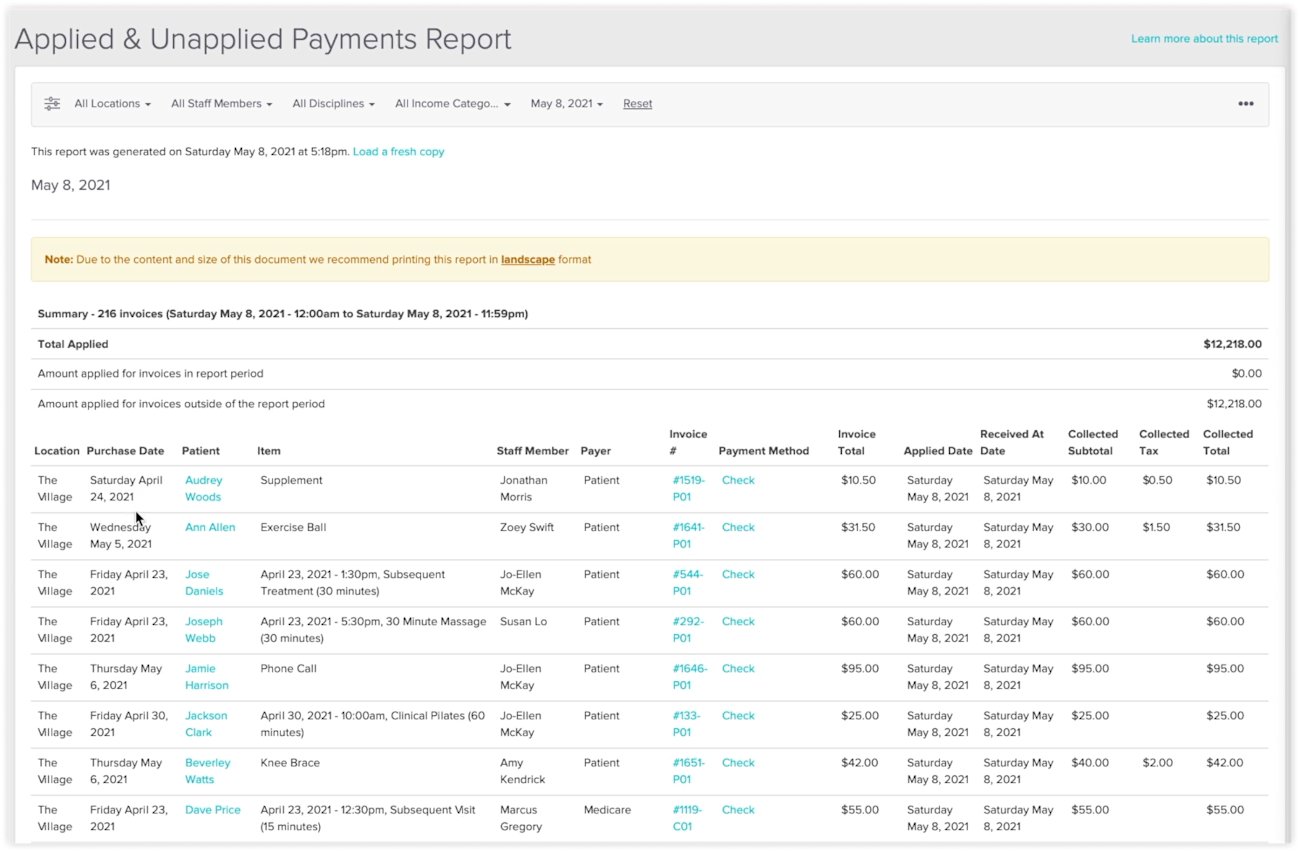Reset all report filters
Viewport: 1300px width, 852px height.
[x=637, y=103]
